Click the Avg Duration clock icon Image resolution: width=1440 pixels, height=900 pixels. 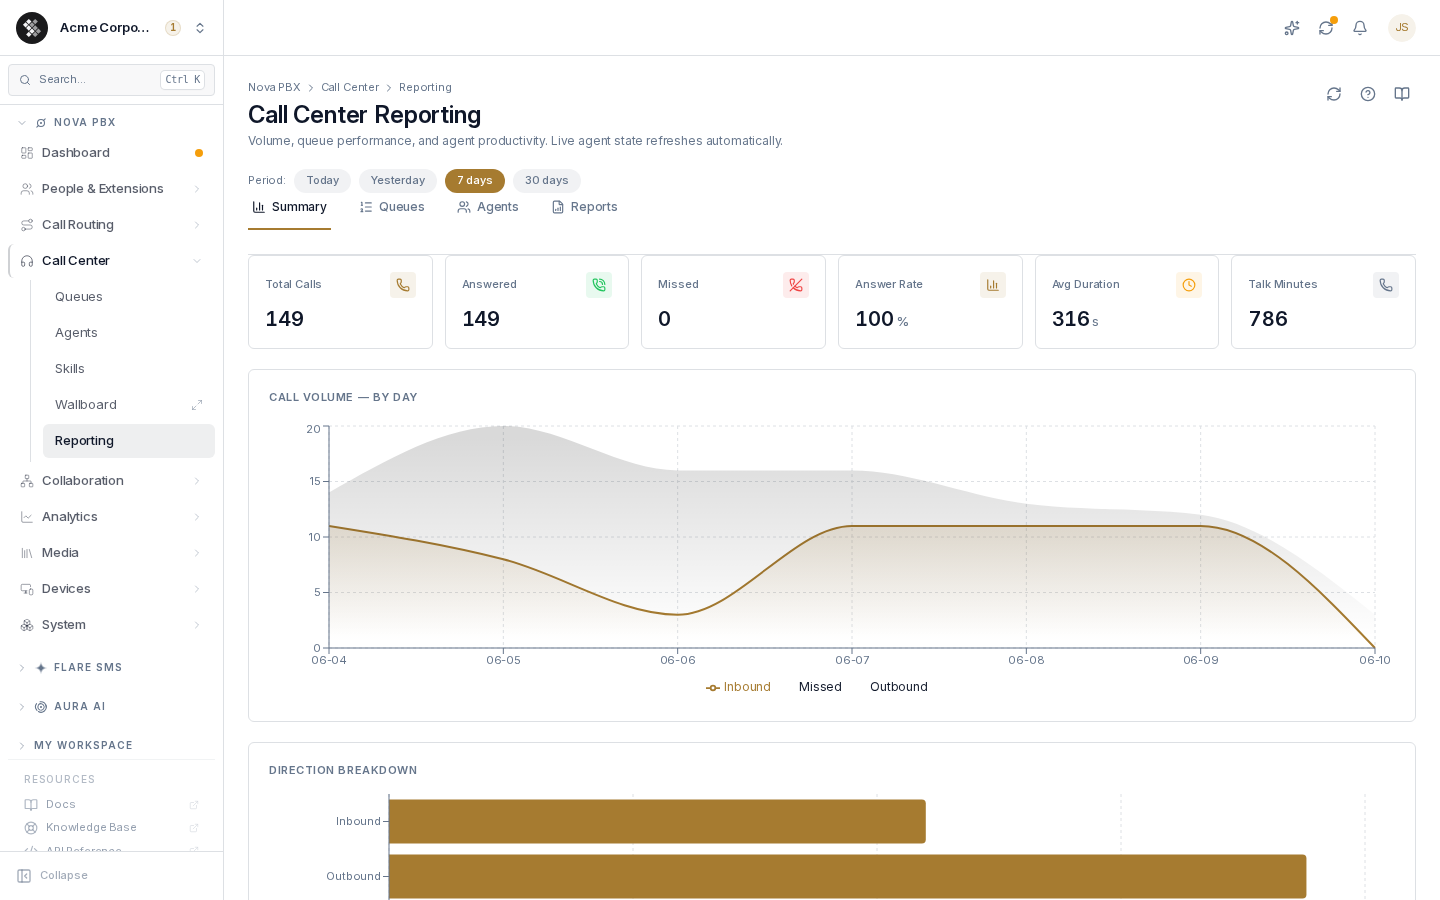[1189, 285]
